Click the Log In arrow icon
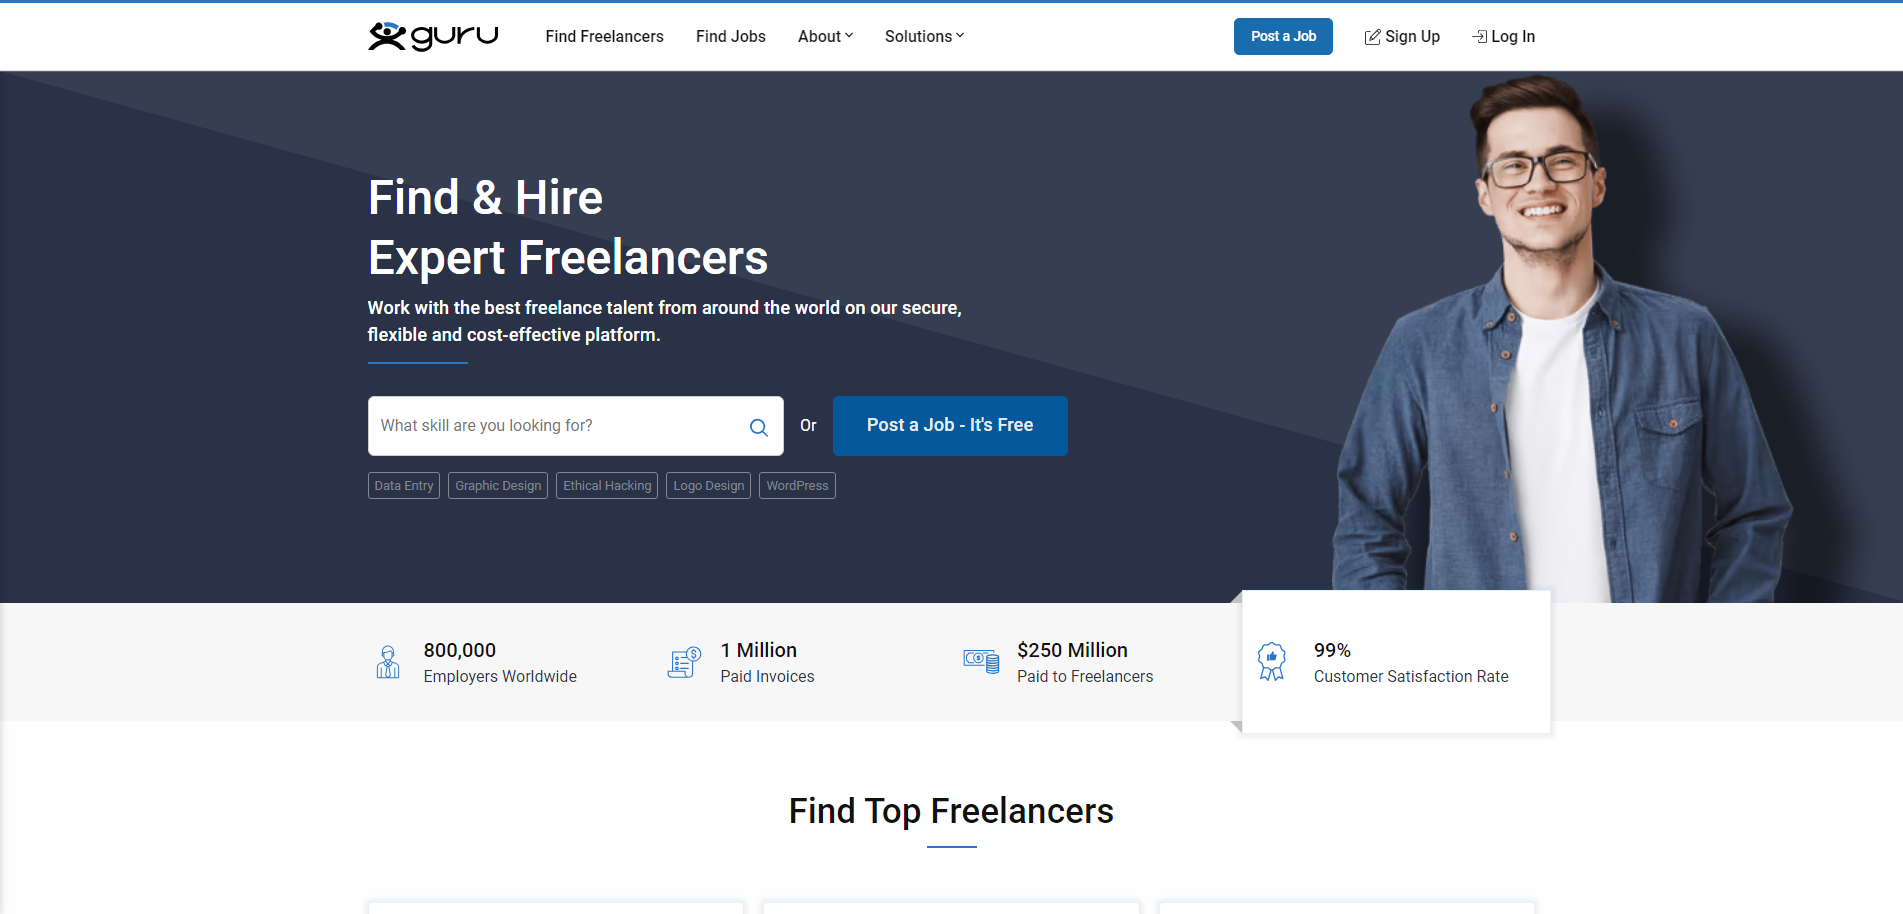This screenshot has height=914, width=1903. tap(1479, 37)
